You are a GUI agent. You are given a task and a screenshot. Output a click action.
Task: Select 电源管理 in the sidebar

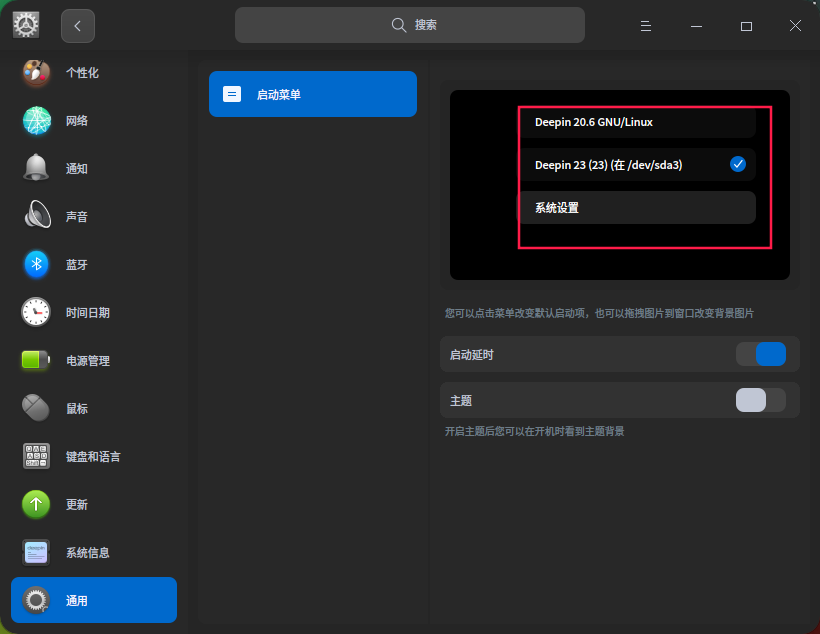pyautogui.click(x=94, y=360)
